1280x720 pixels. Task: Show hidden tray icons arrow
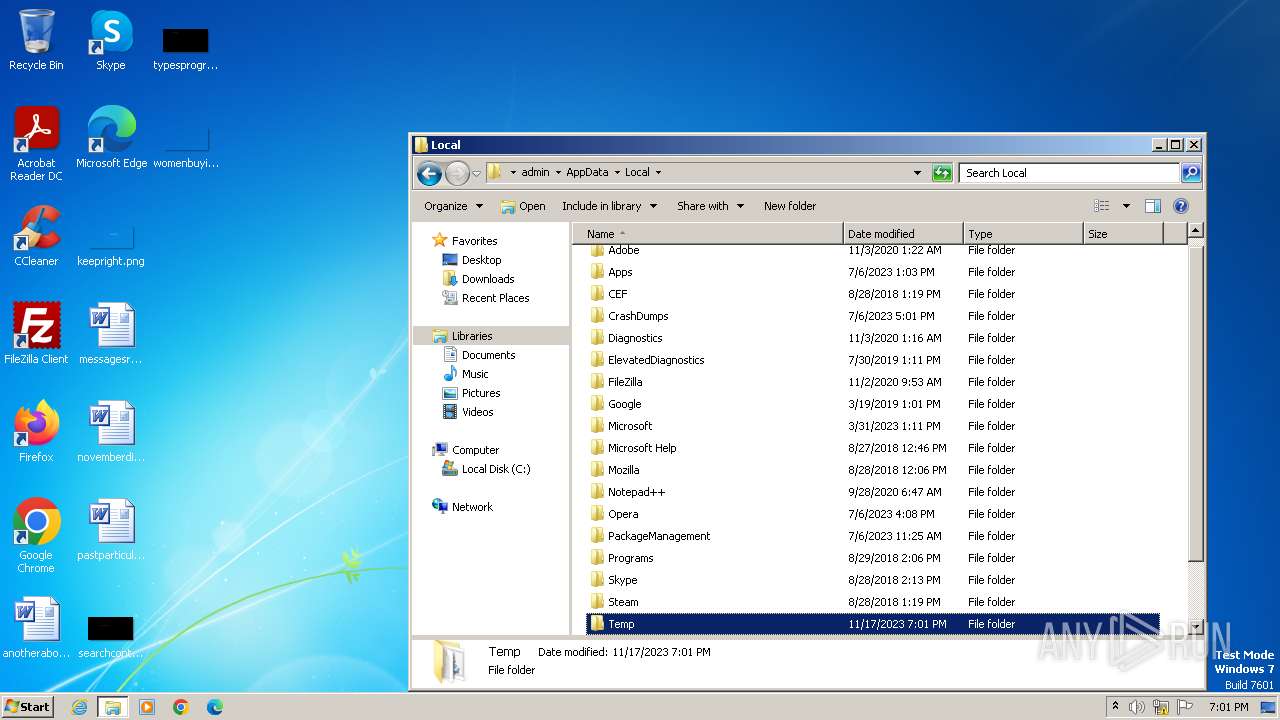(1115, 707)
